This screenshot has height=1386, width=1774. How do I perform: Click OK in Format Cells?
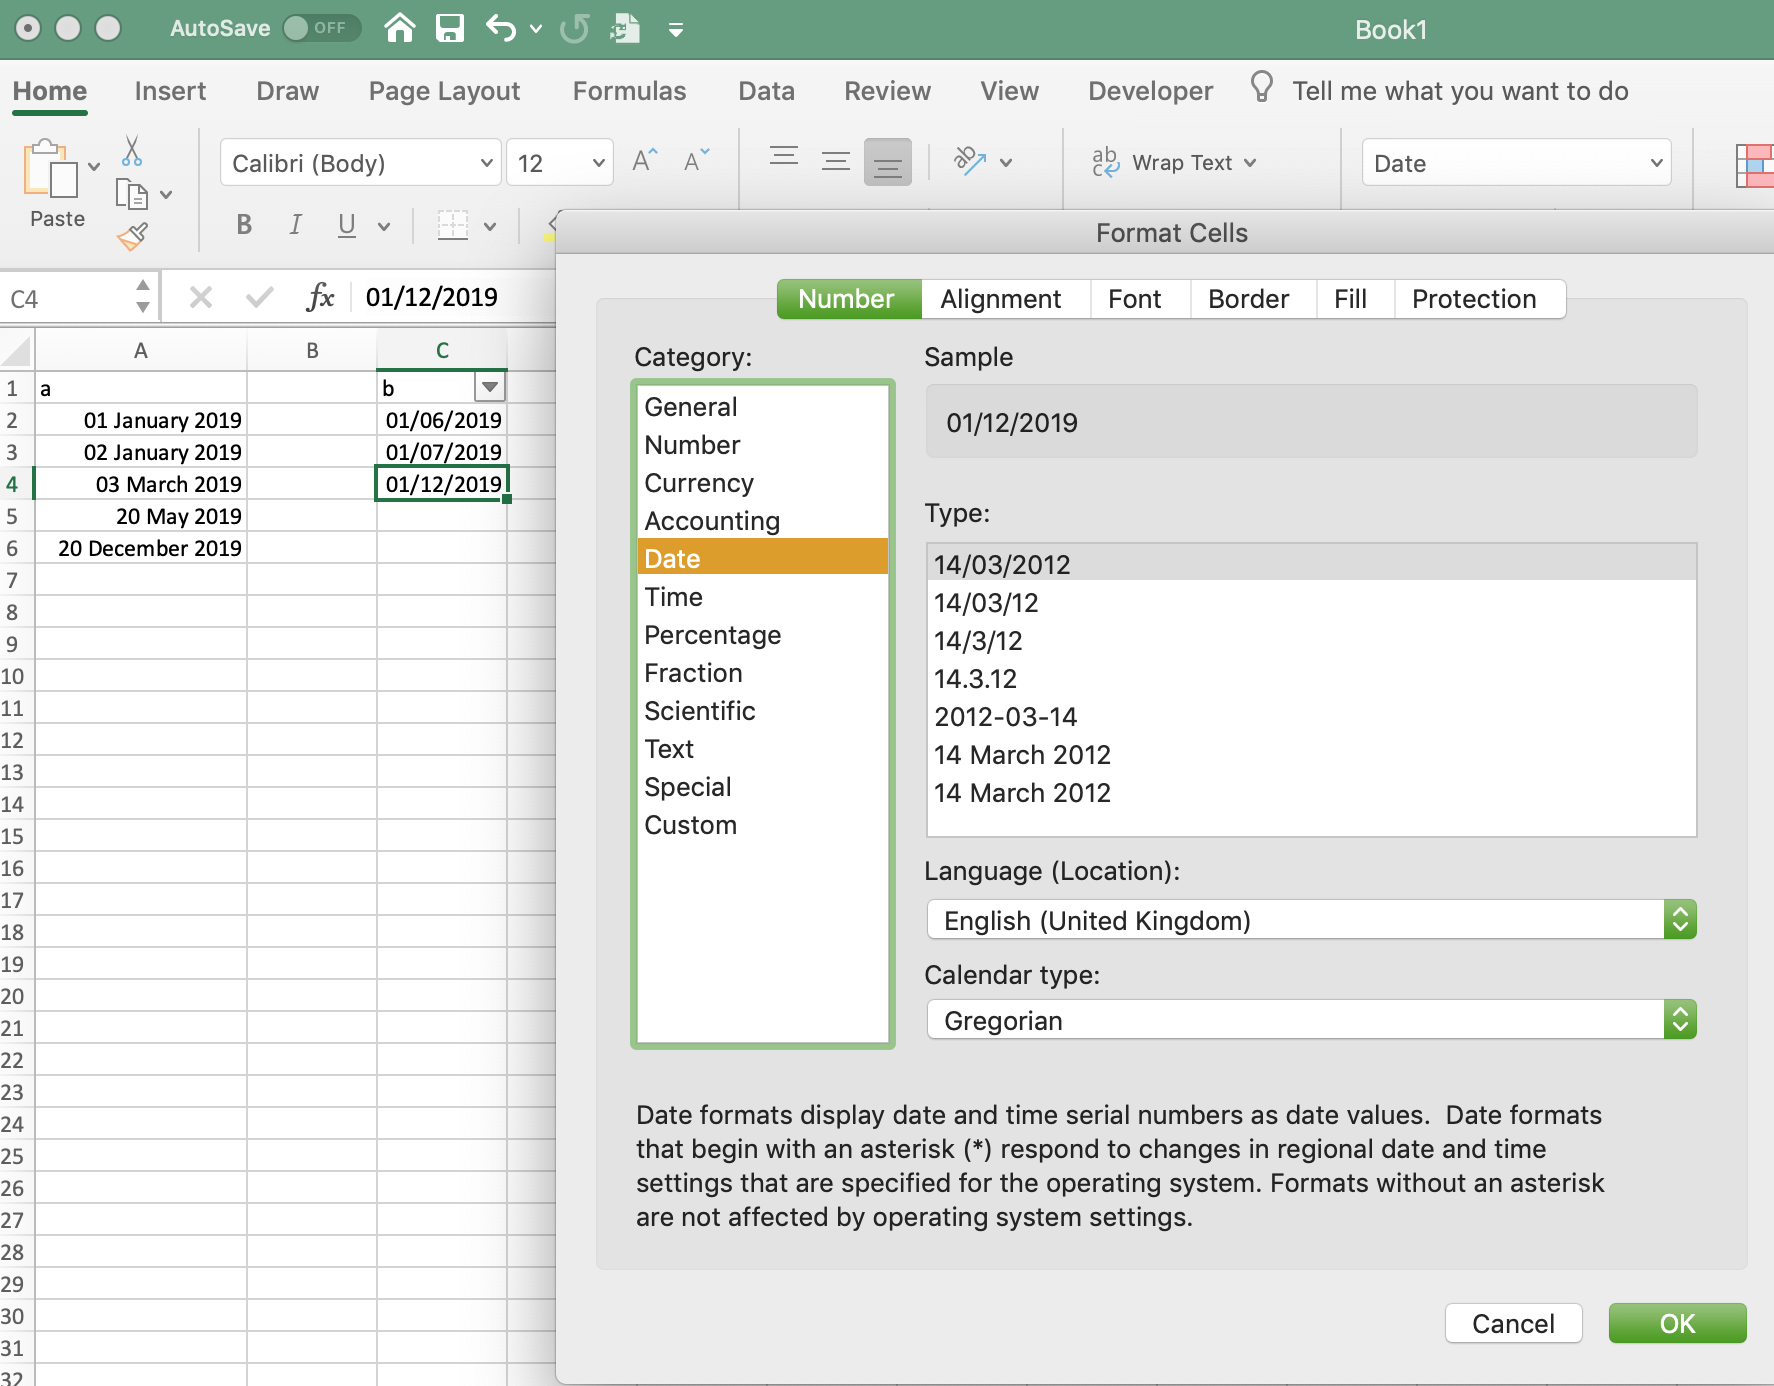click(x=1677, y=1323)
